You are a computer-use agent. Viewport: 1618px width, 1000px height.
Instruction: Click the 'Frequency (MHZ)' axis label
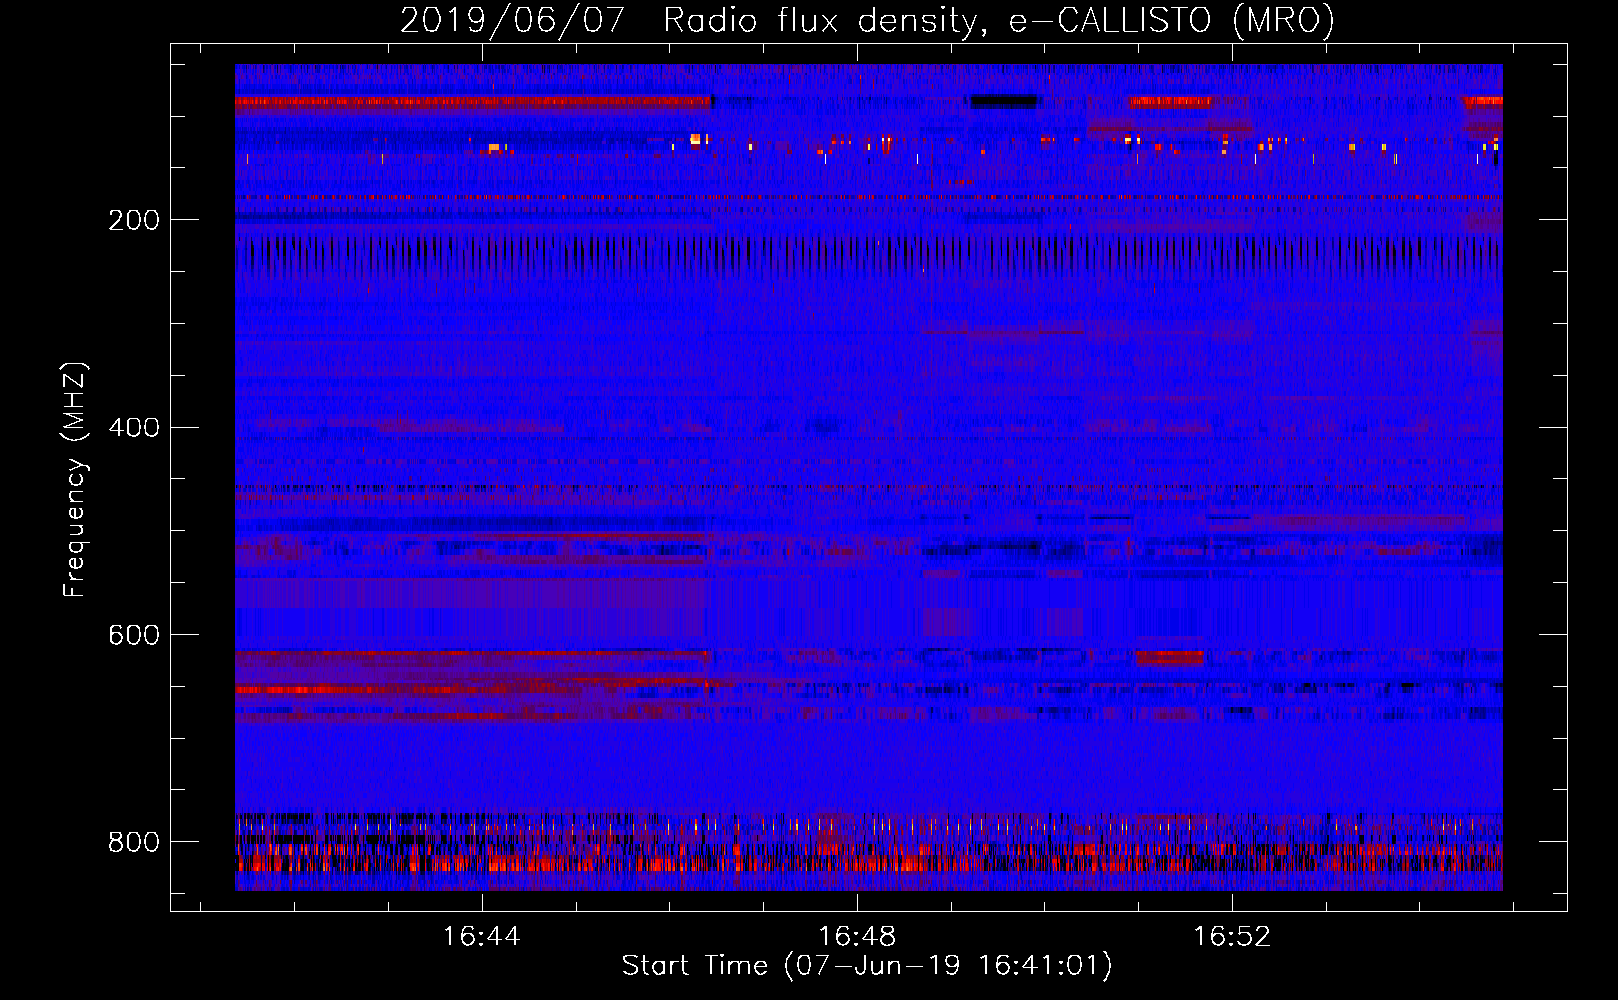(74, 480)
